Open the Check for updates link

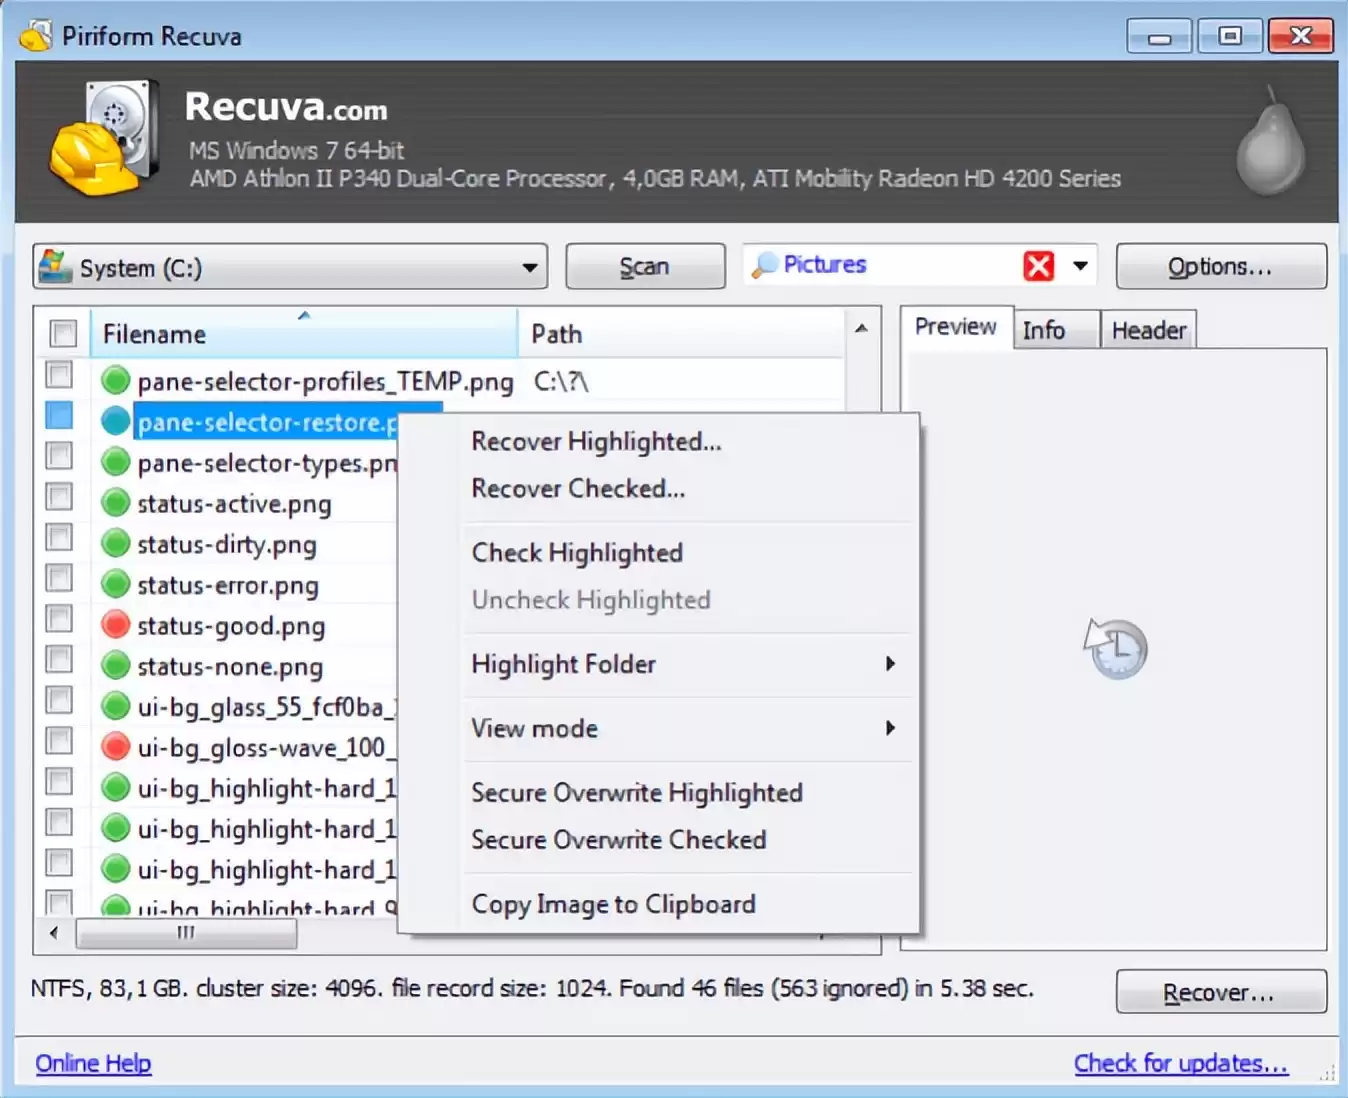pyautogui.click(x=1180, y=1063)
